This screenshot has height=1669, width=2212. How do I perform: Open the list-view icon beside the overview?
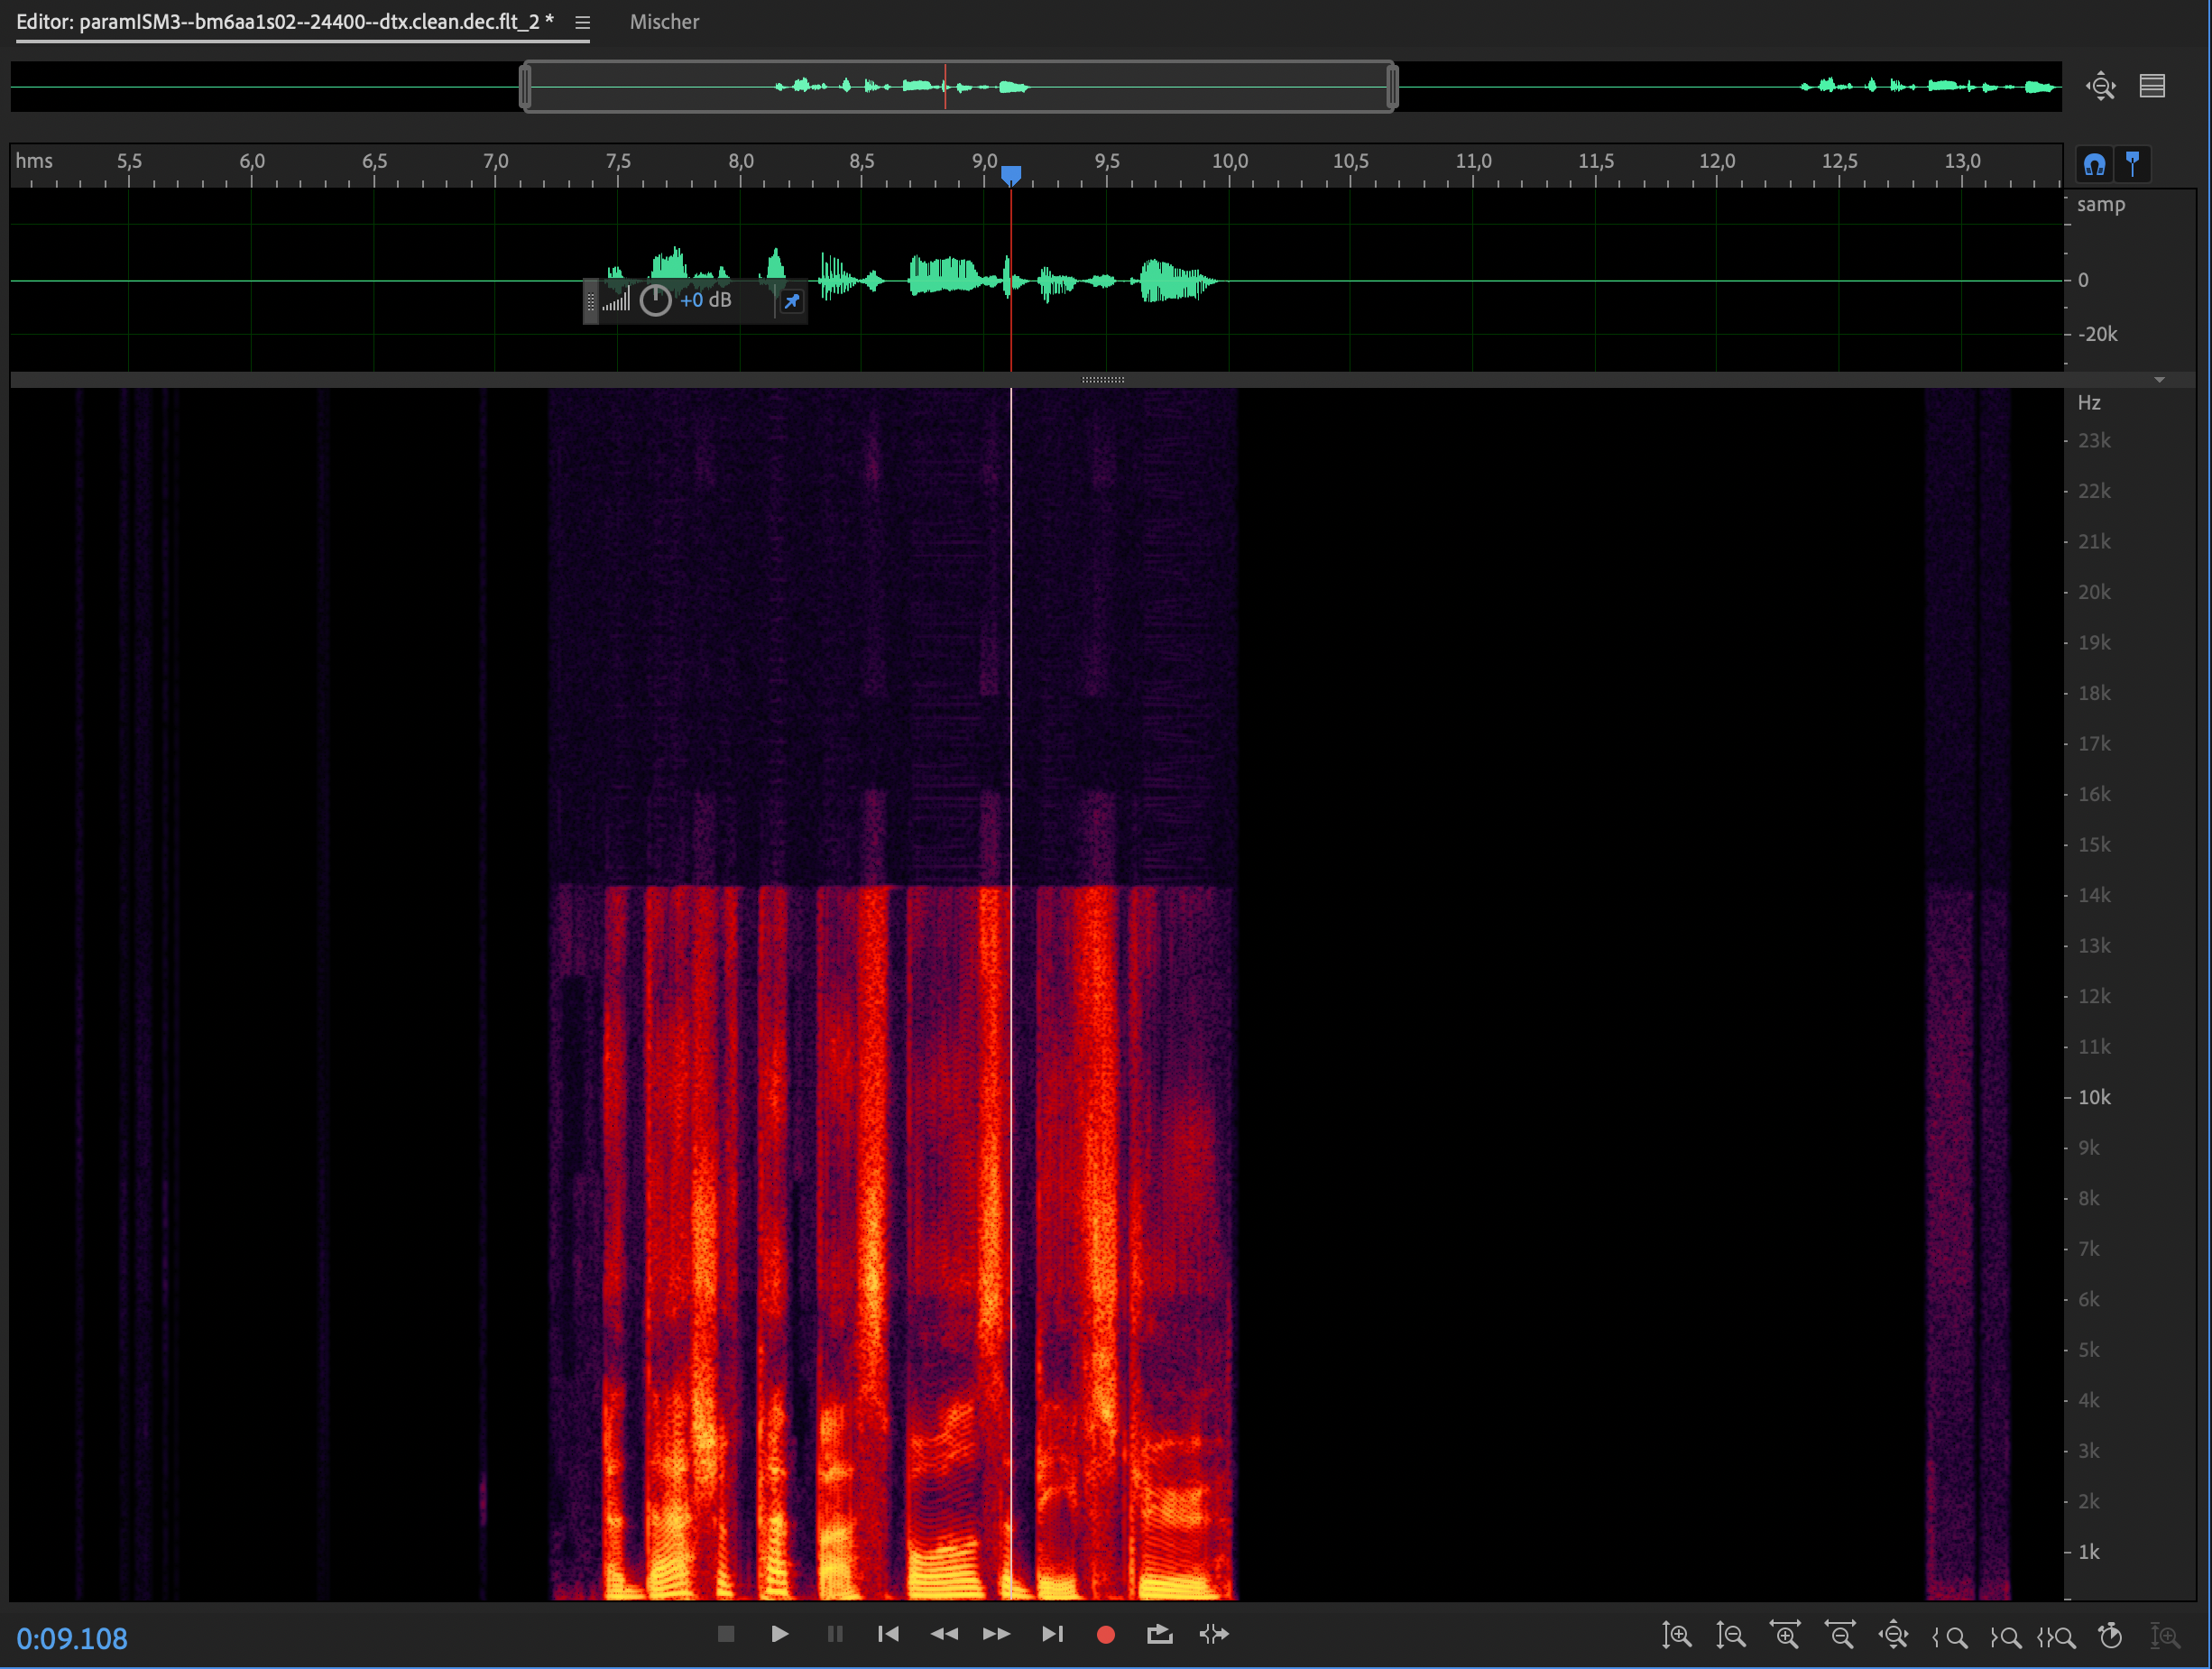point(2152,86)
